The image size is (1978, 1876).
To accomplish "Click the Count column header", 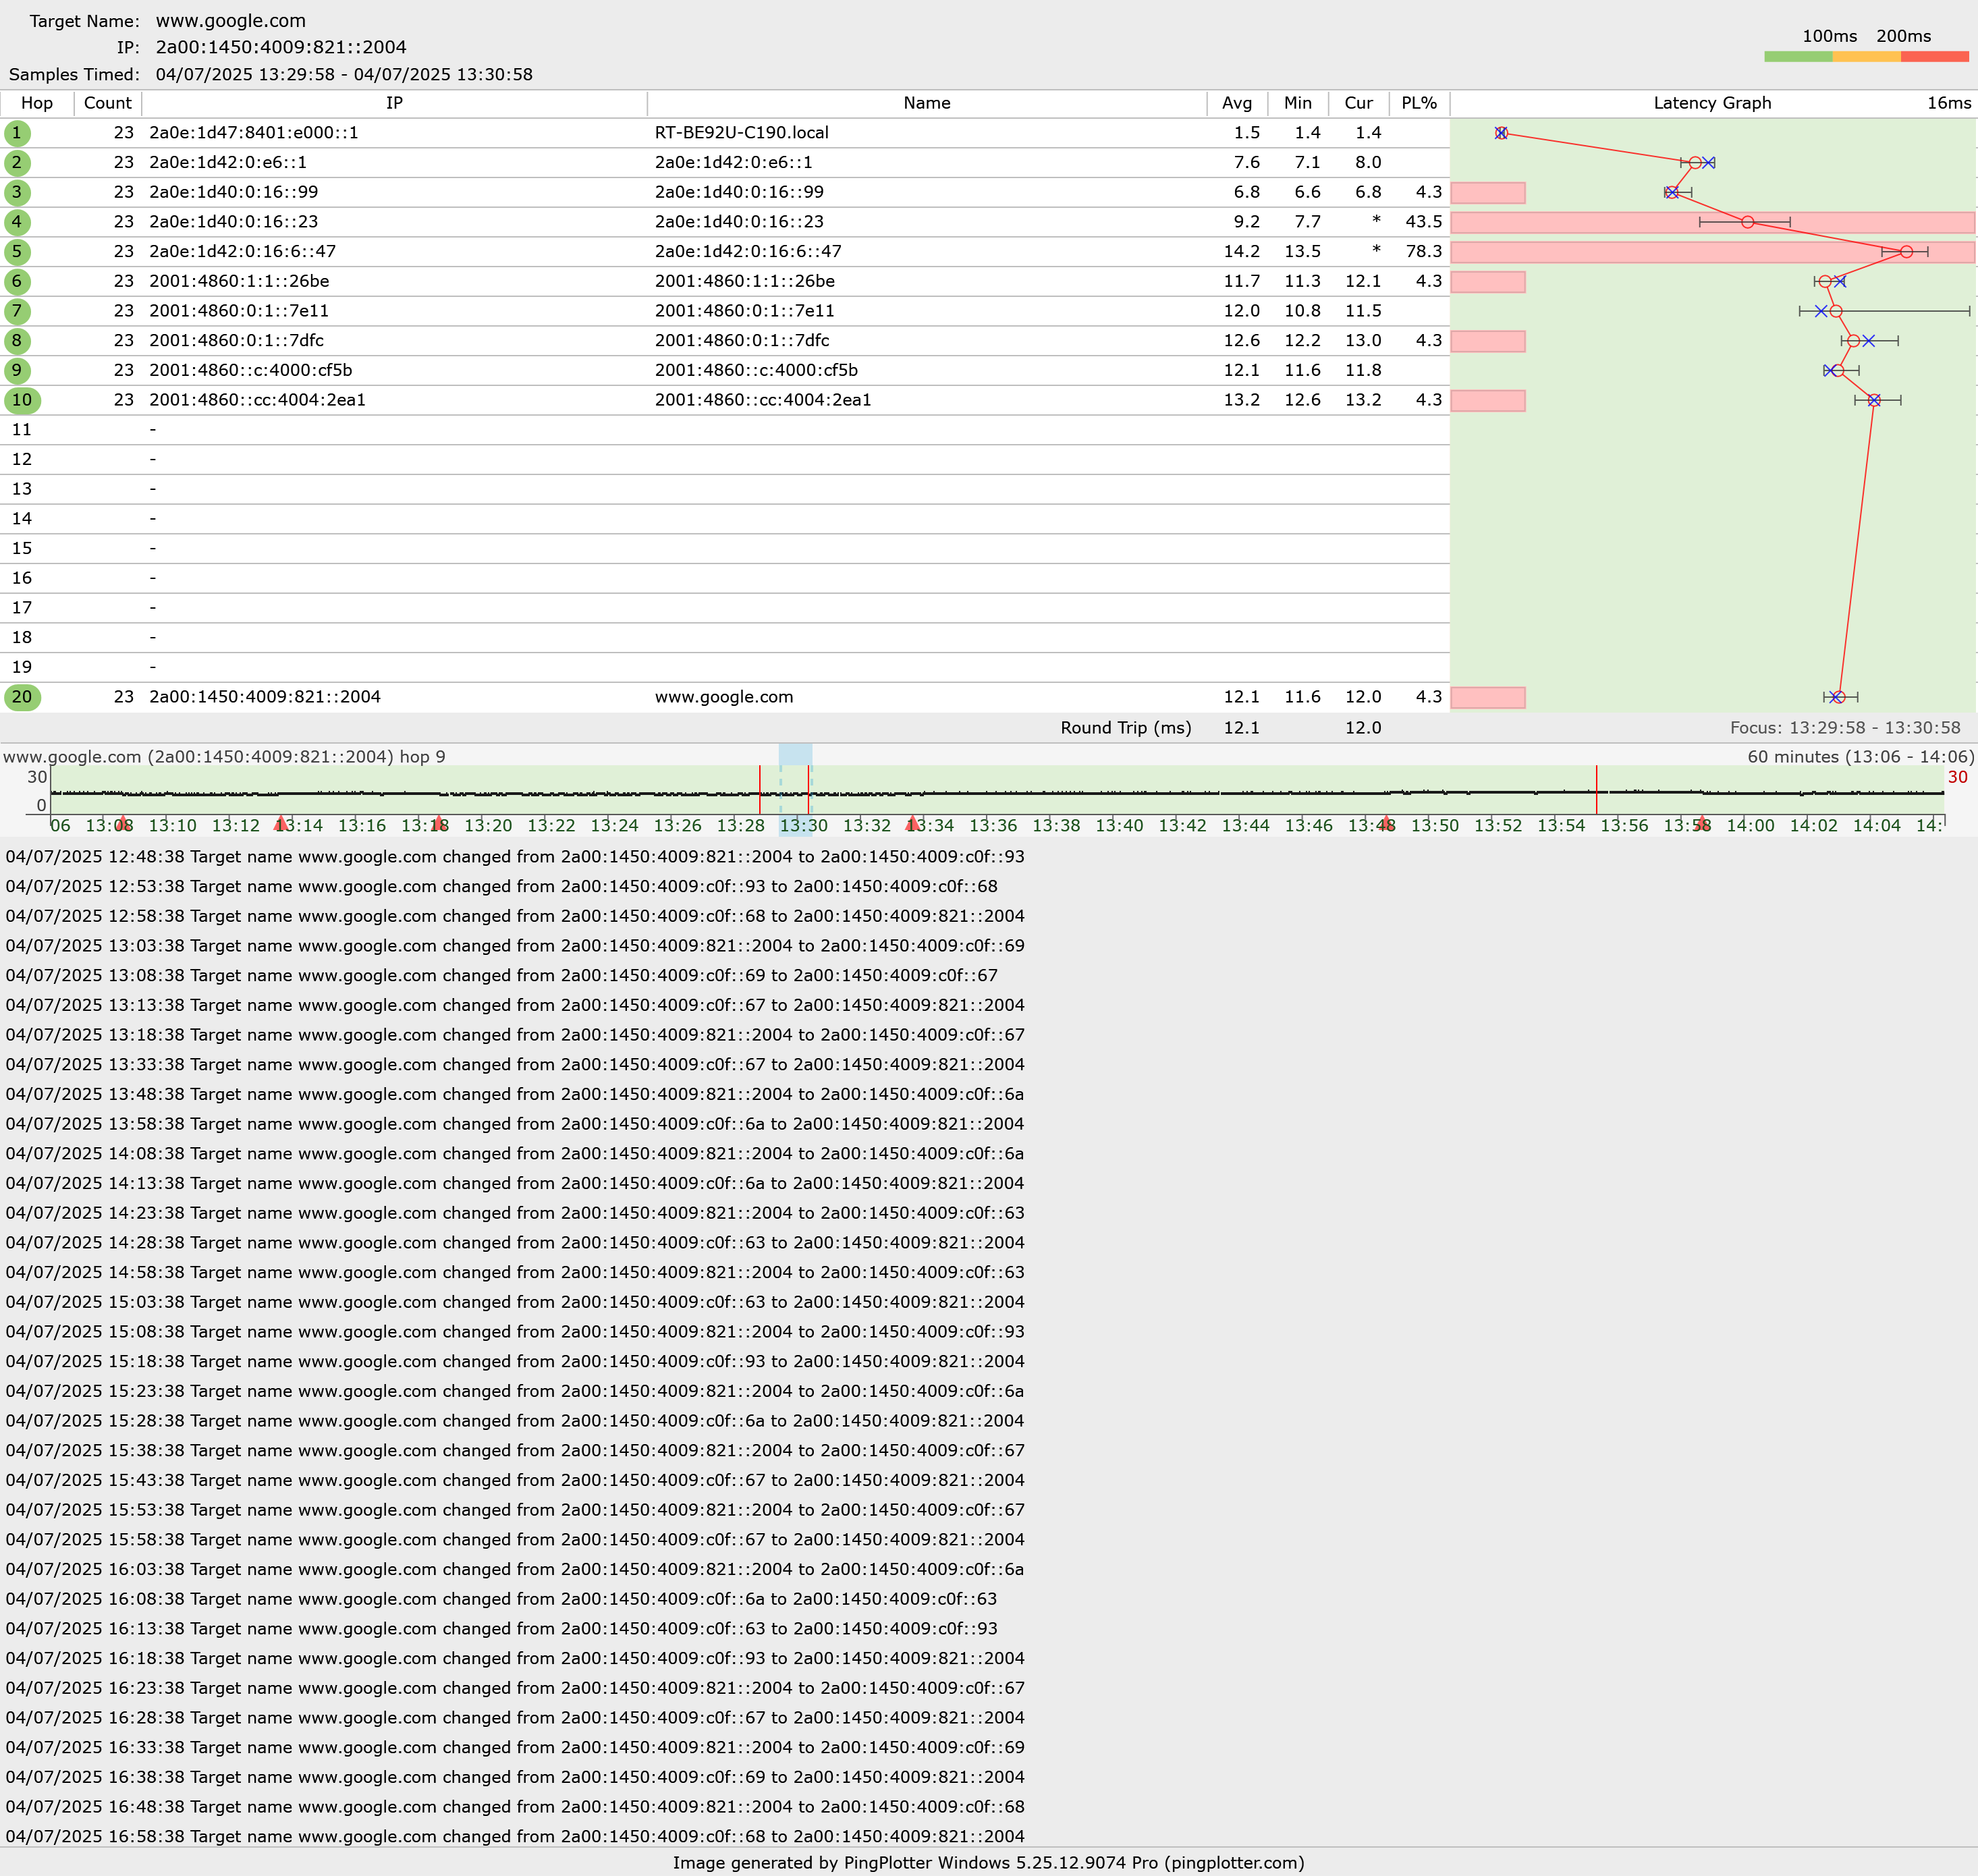I will pyautogui.click(x=108, y=103).
